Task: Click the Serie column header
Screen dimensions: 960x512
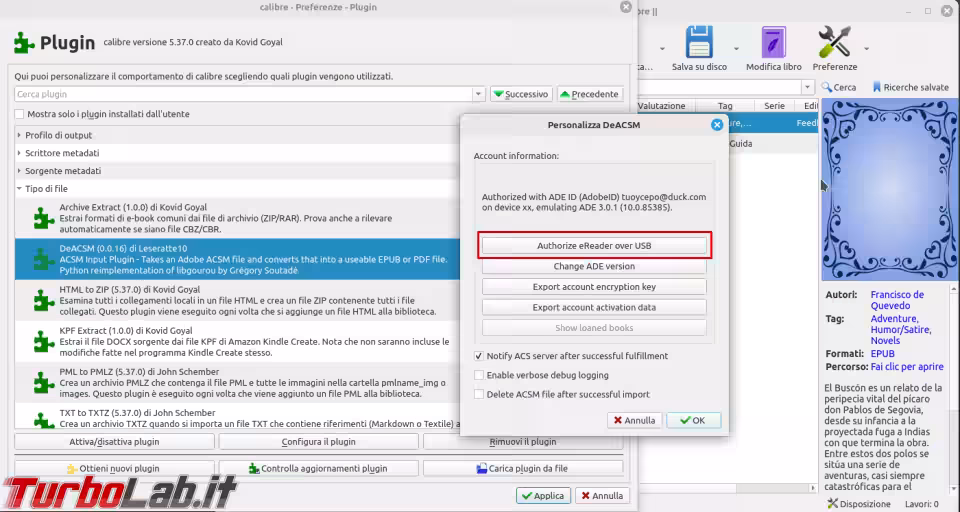Action: tap(774, 106)
